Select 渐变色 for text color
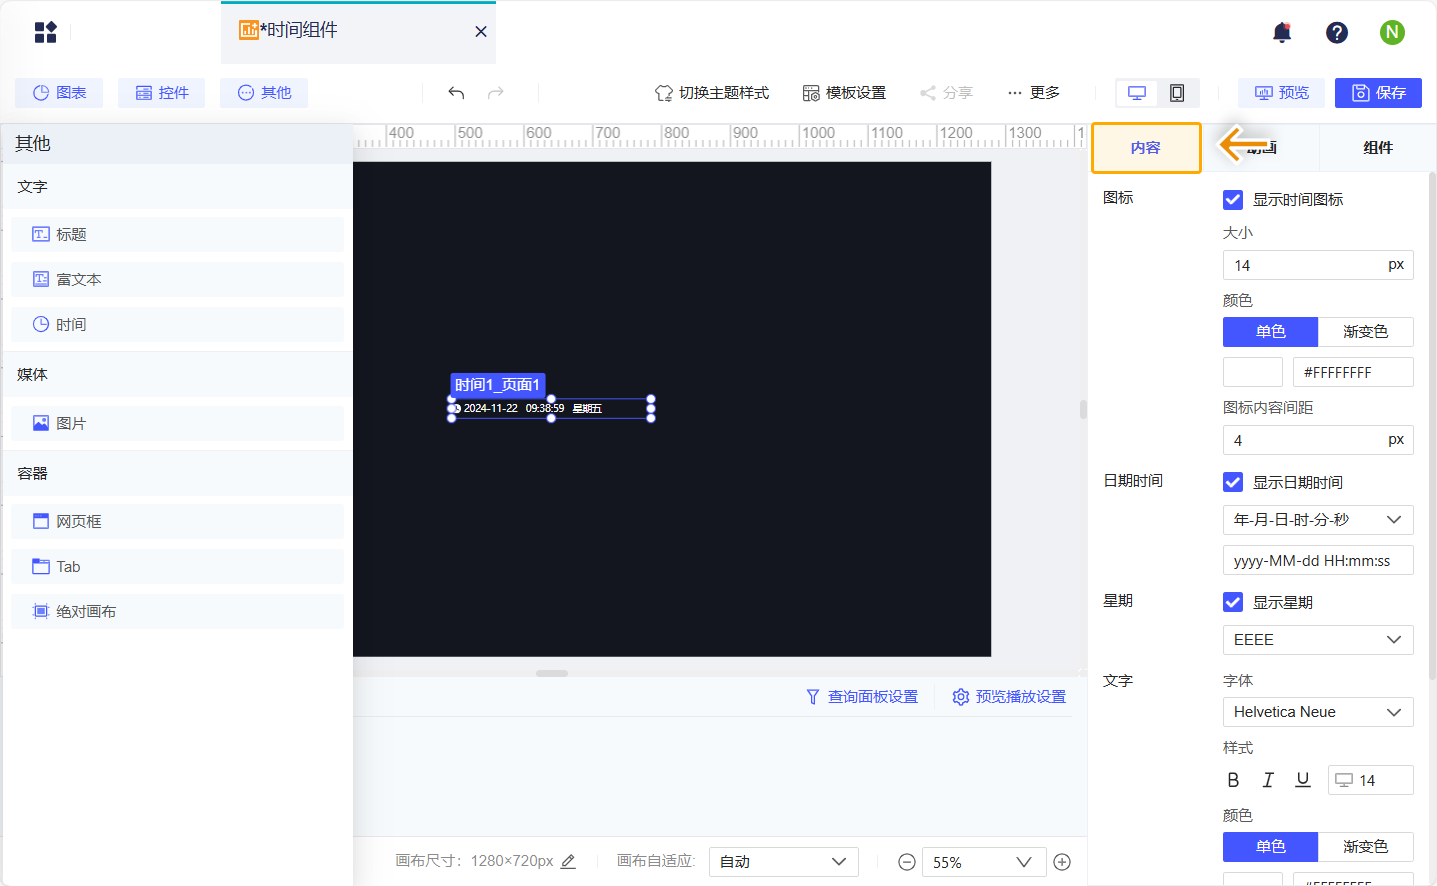The height and width of the screenshot is (886, 1437). click(x=1366, y=847)
